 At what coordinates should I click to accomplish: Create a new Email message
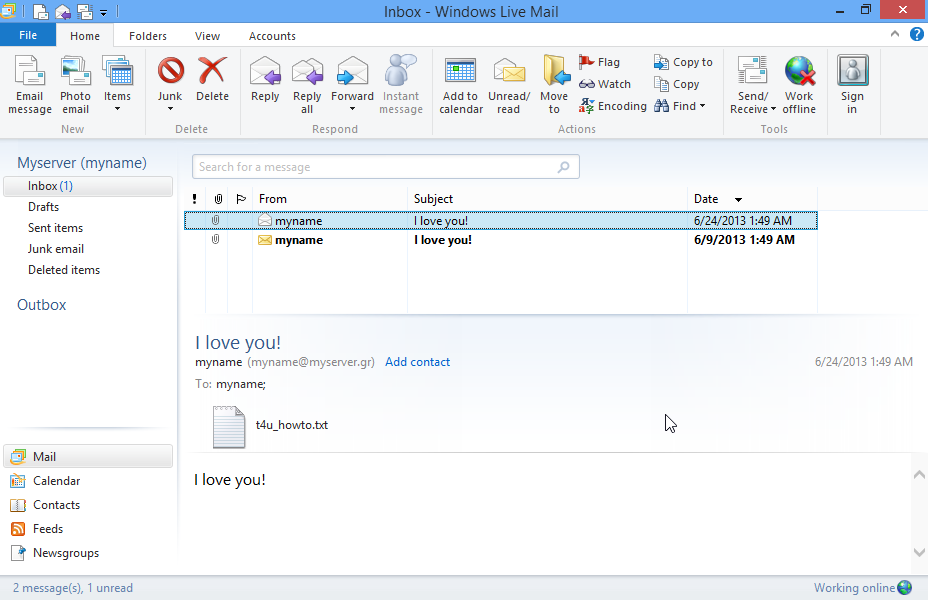coord(30,85)
